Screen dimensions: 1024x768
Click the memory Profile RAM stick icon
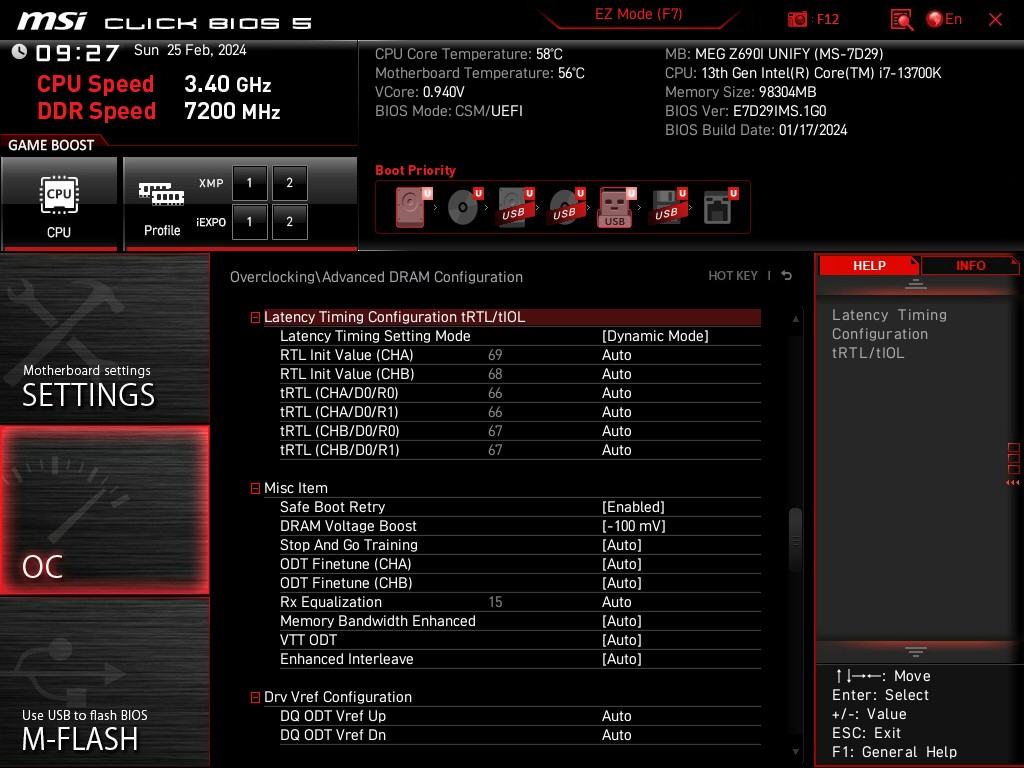(161, 194)
